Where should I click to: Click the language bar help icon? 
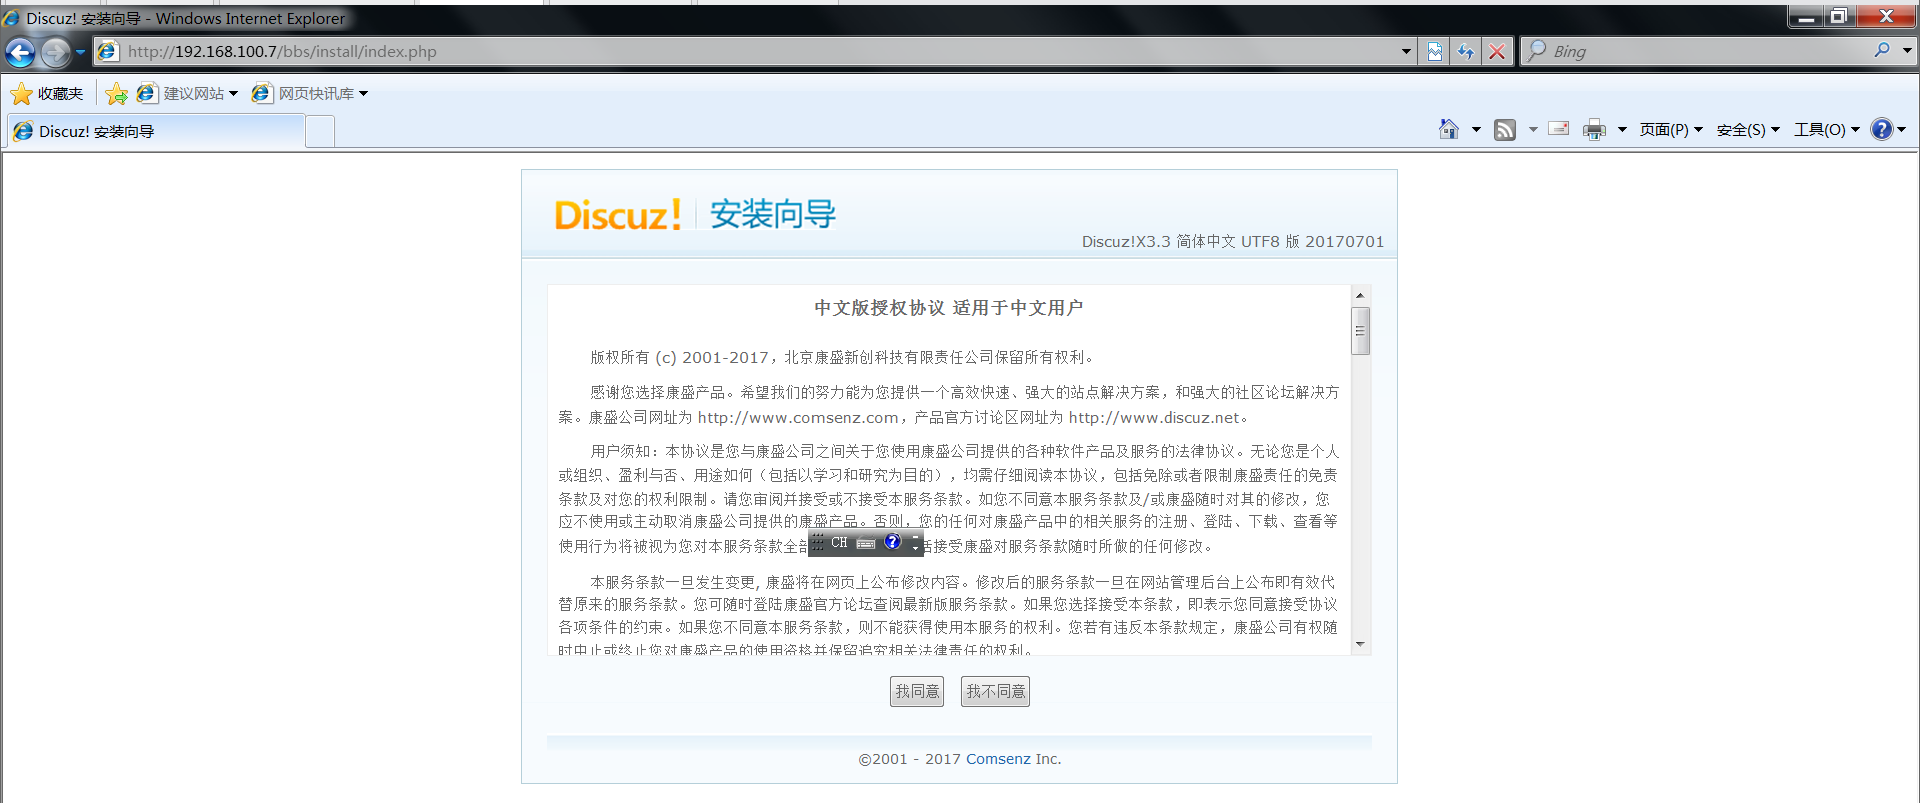[x=893, y=542]
